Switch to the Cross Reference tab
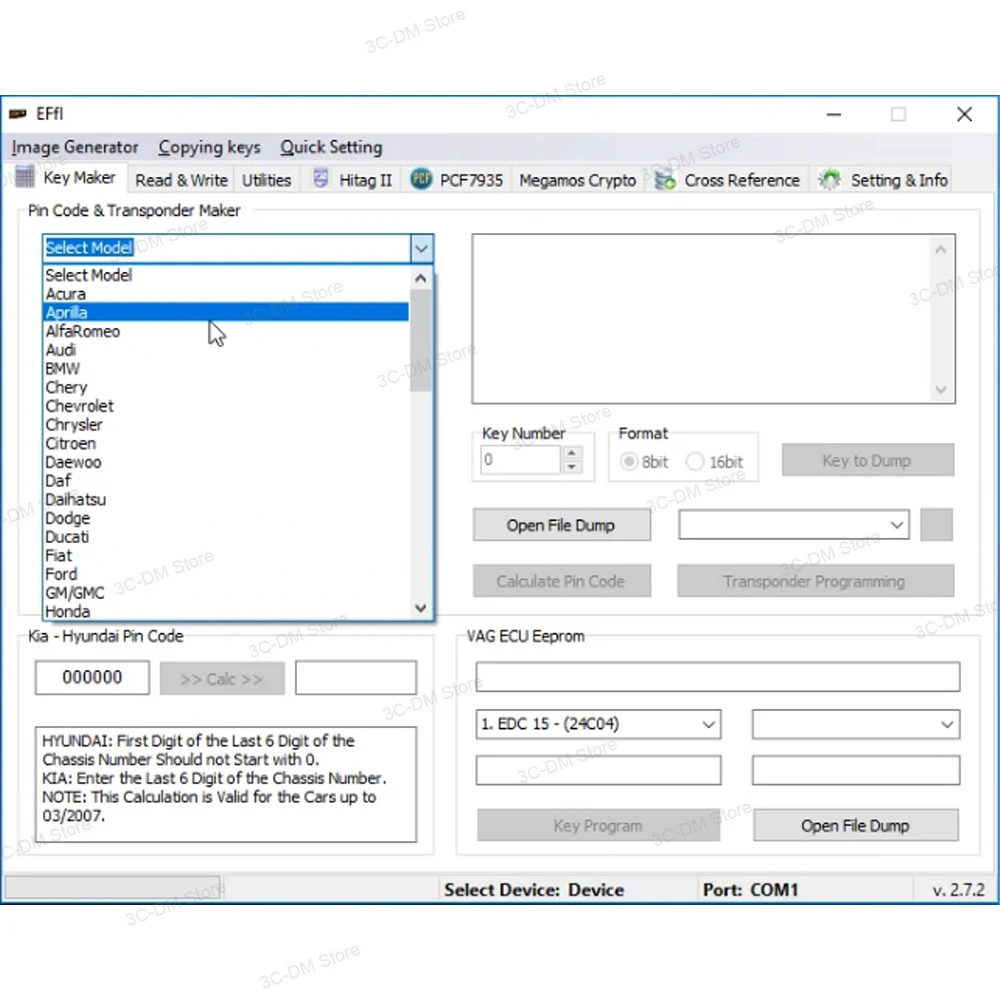 point(727,180)
